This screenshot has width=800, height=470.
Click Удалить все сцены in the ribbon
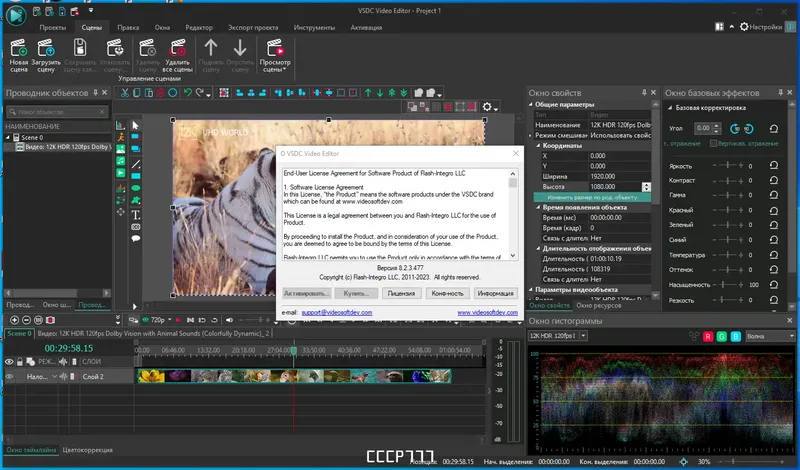179,48
